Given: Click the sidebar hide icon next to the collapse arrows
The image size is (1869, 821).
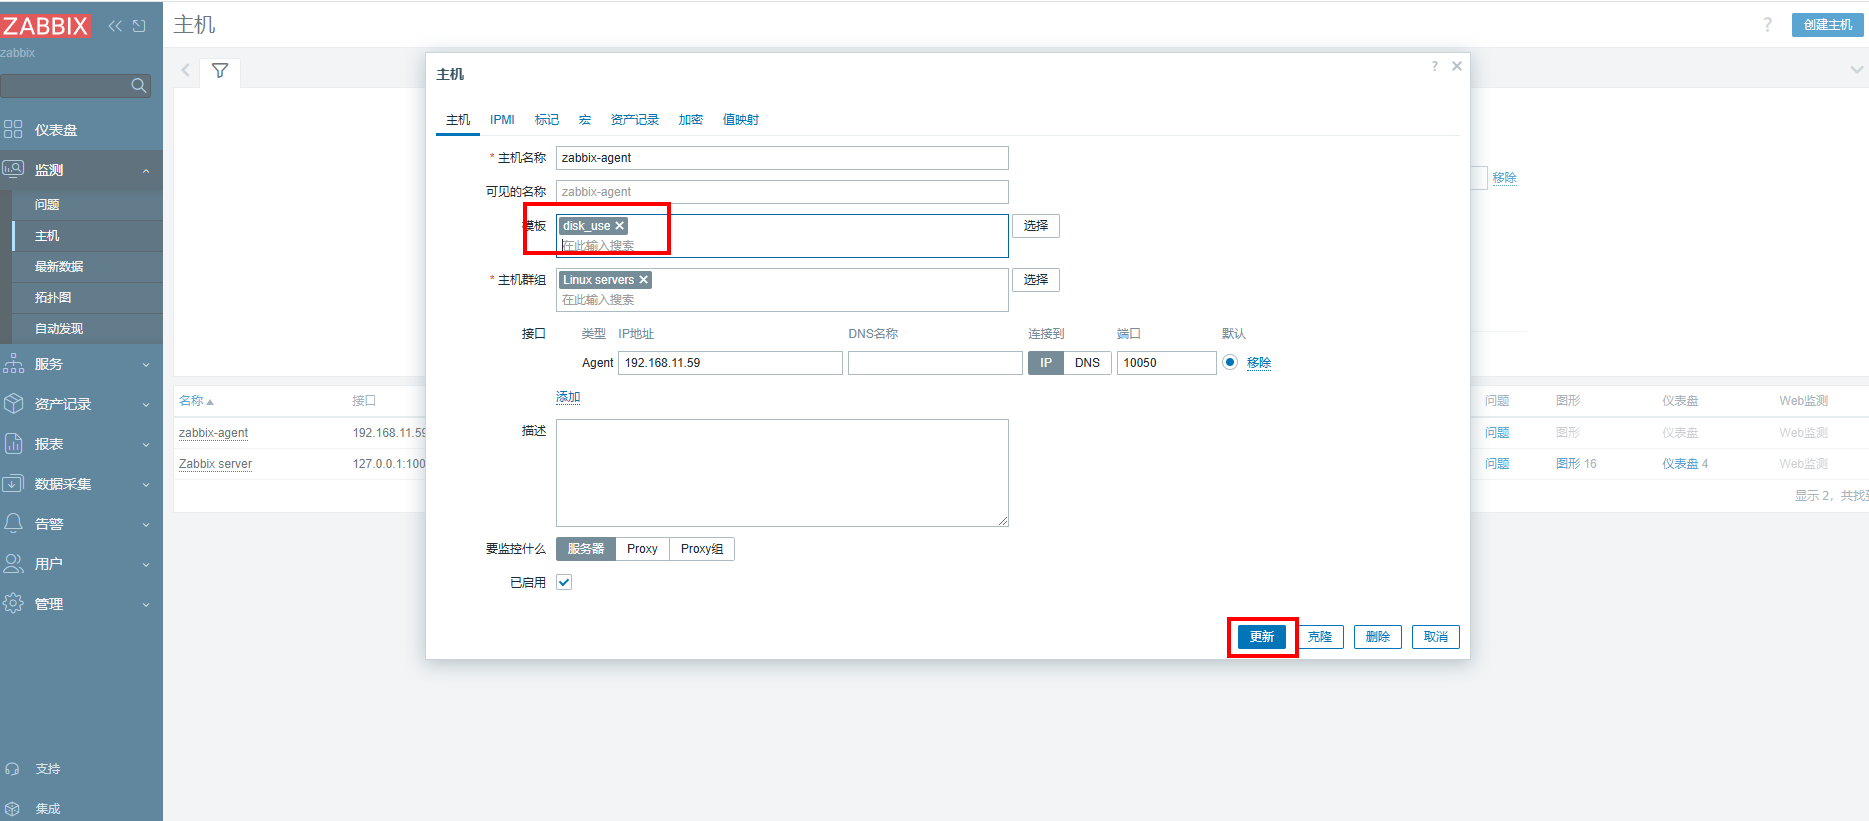Looking at the screenshot, I should click(x=139, y=26).
